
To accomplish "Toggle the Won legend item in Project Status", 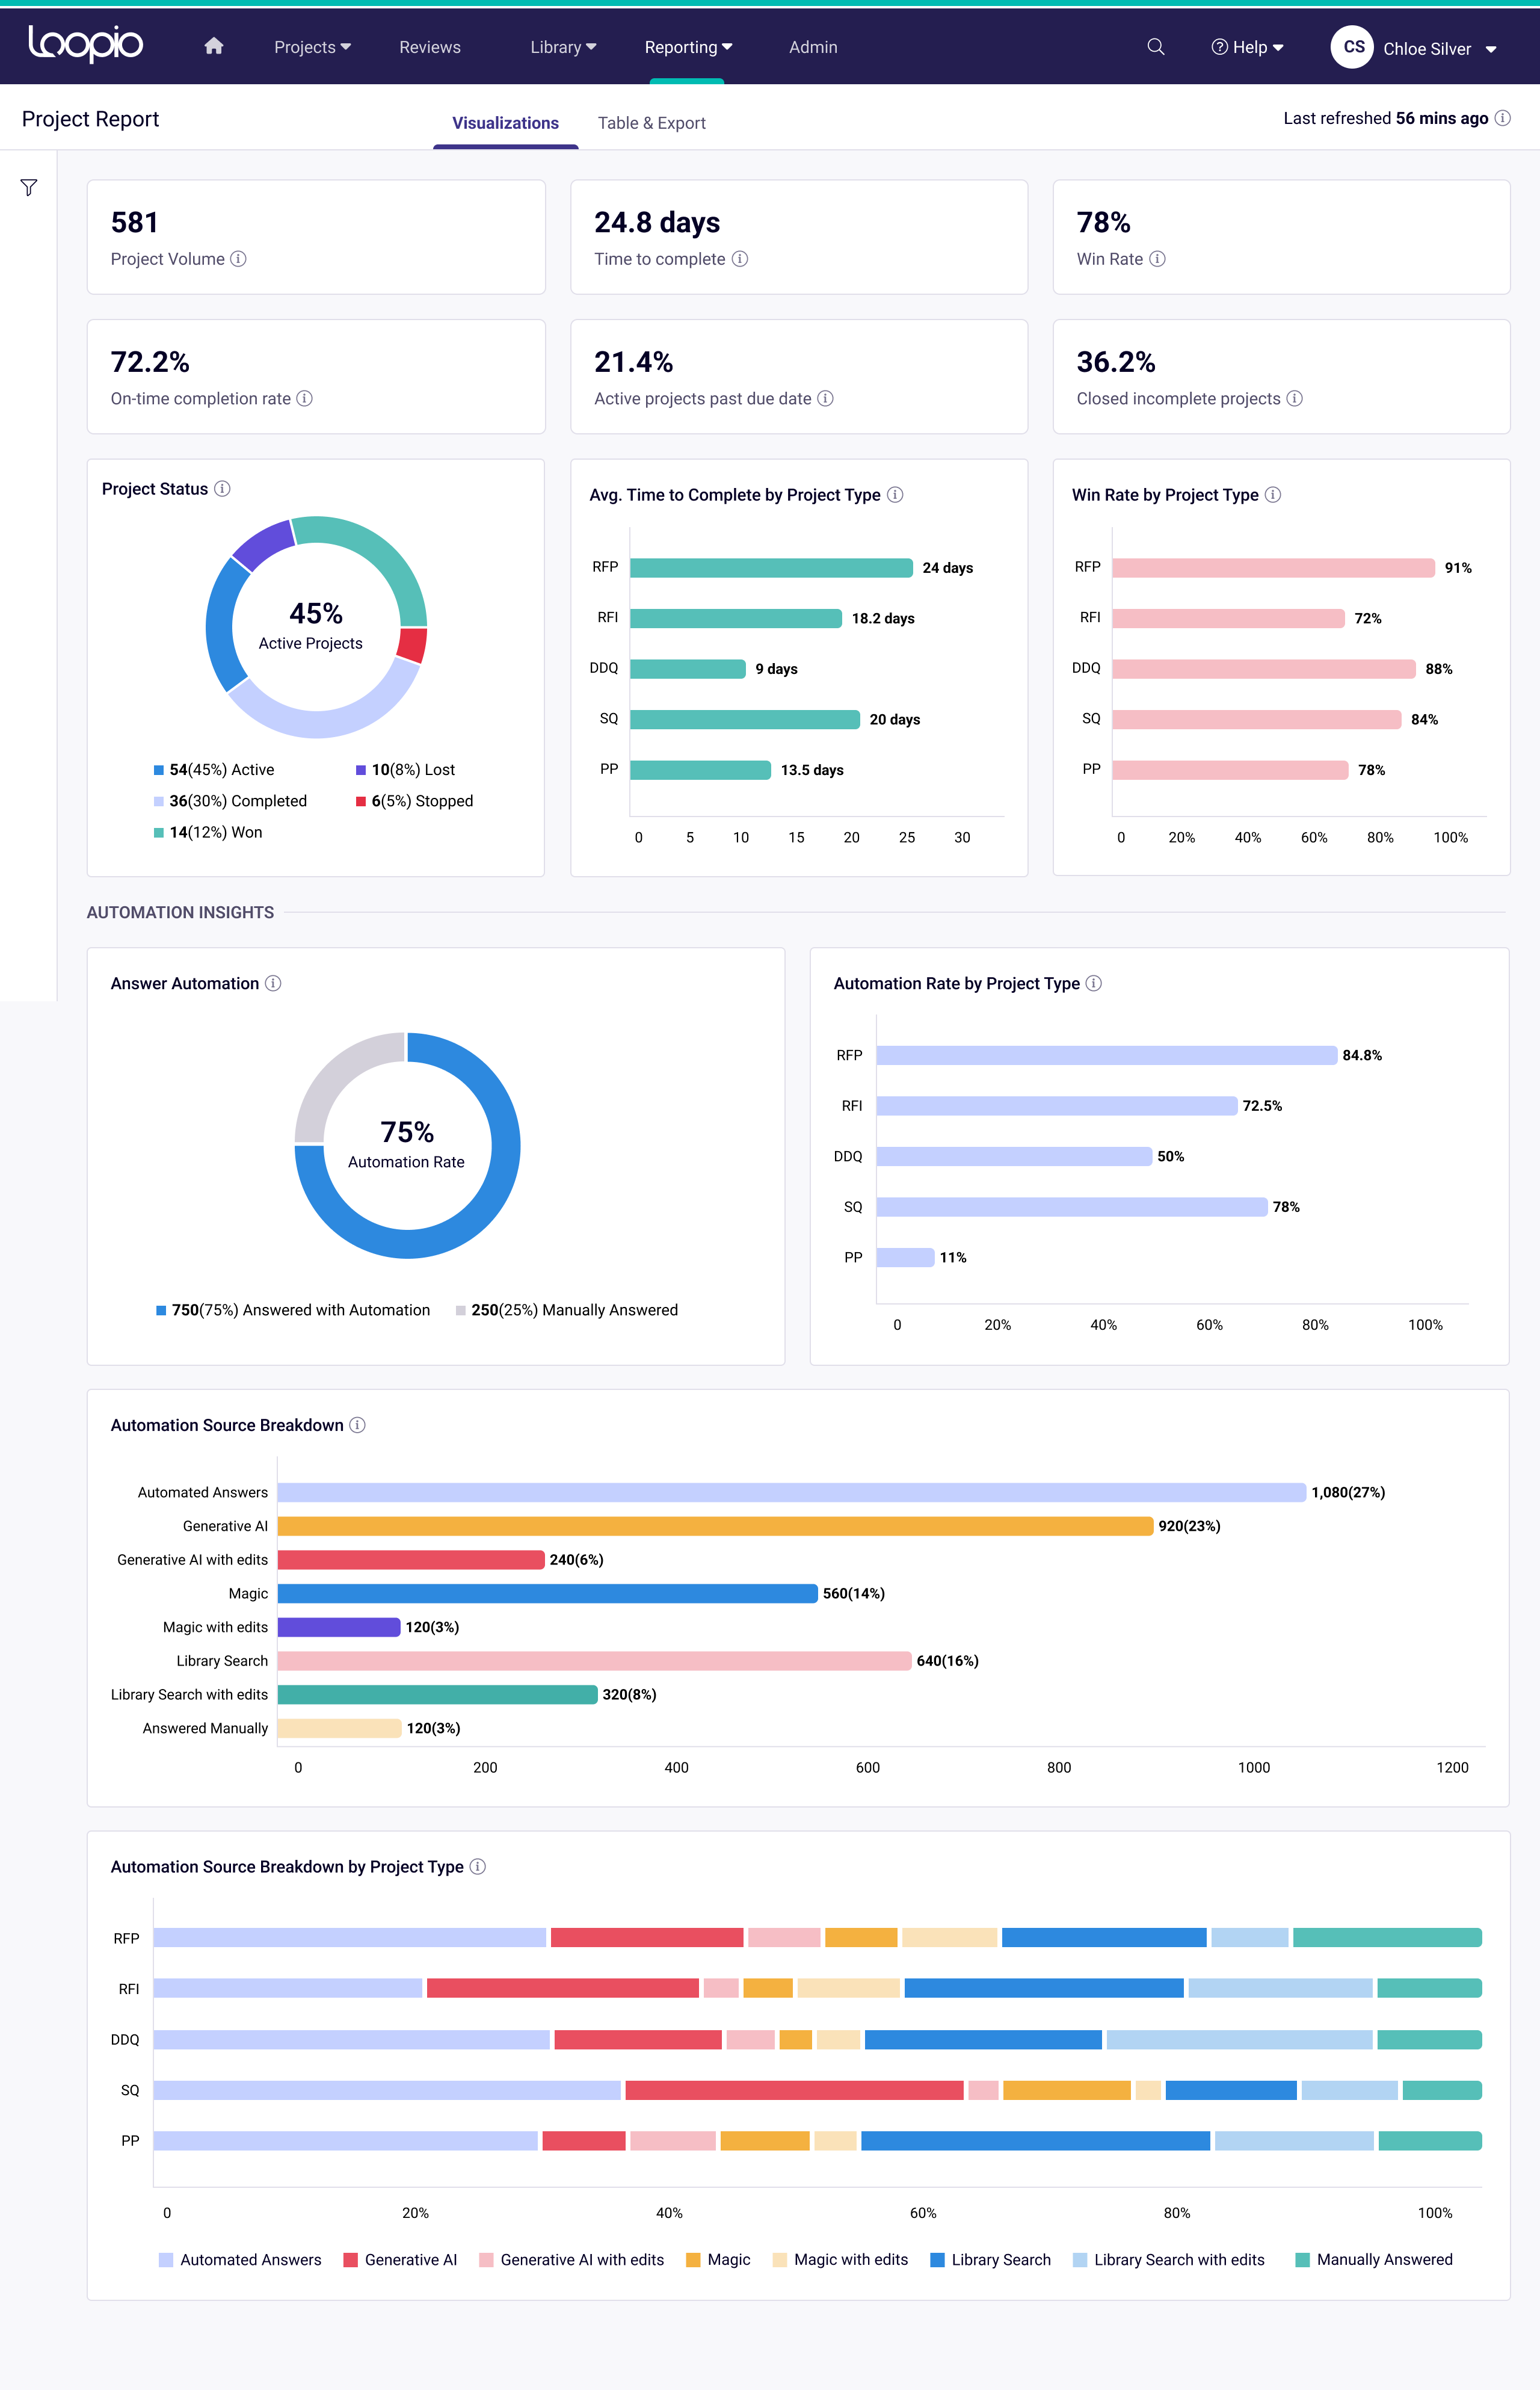I will (x=208, y=832).
